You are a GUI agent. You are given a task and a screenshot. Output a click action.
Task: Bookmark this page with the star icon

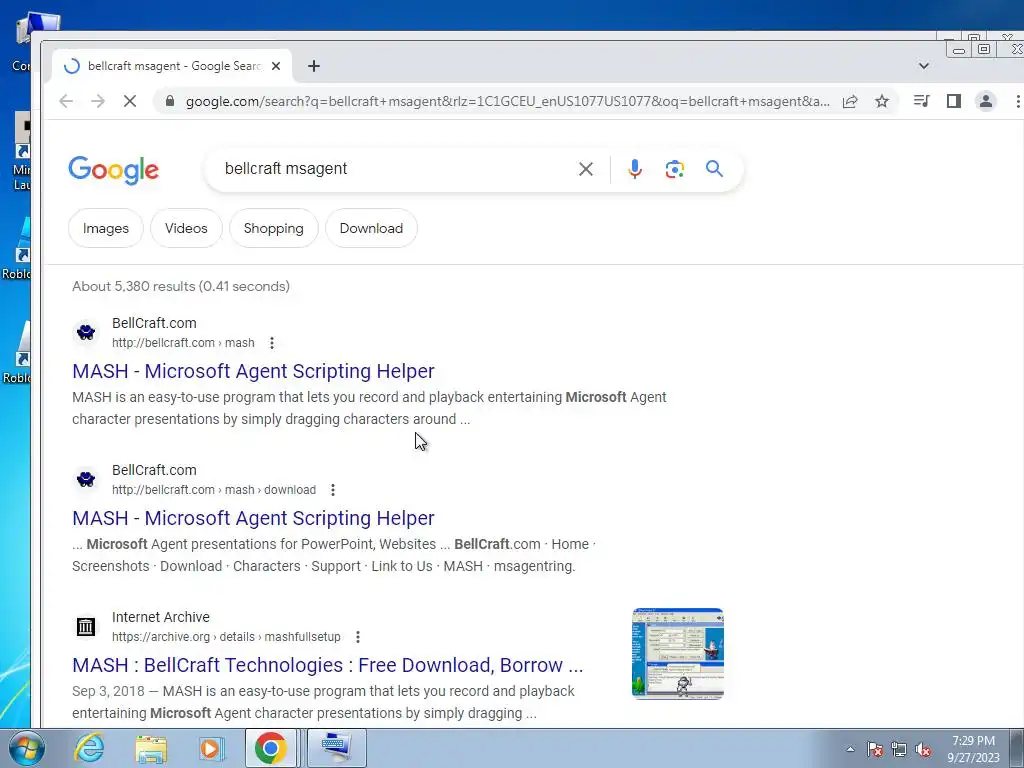(882, 101)
